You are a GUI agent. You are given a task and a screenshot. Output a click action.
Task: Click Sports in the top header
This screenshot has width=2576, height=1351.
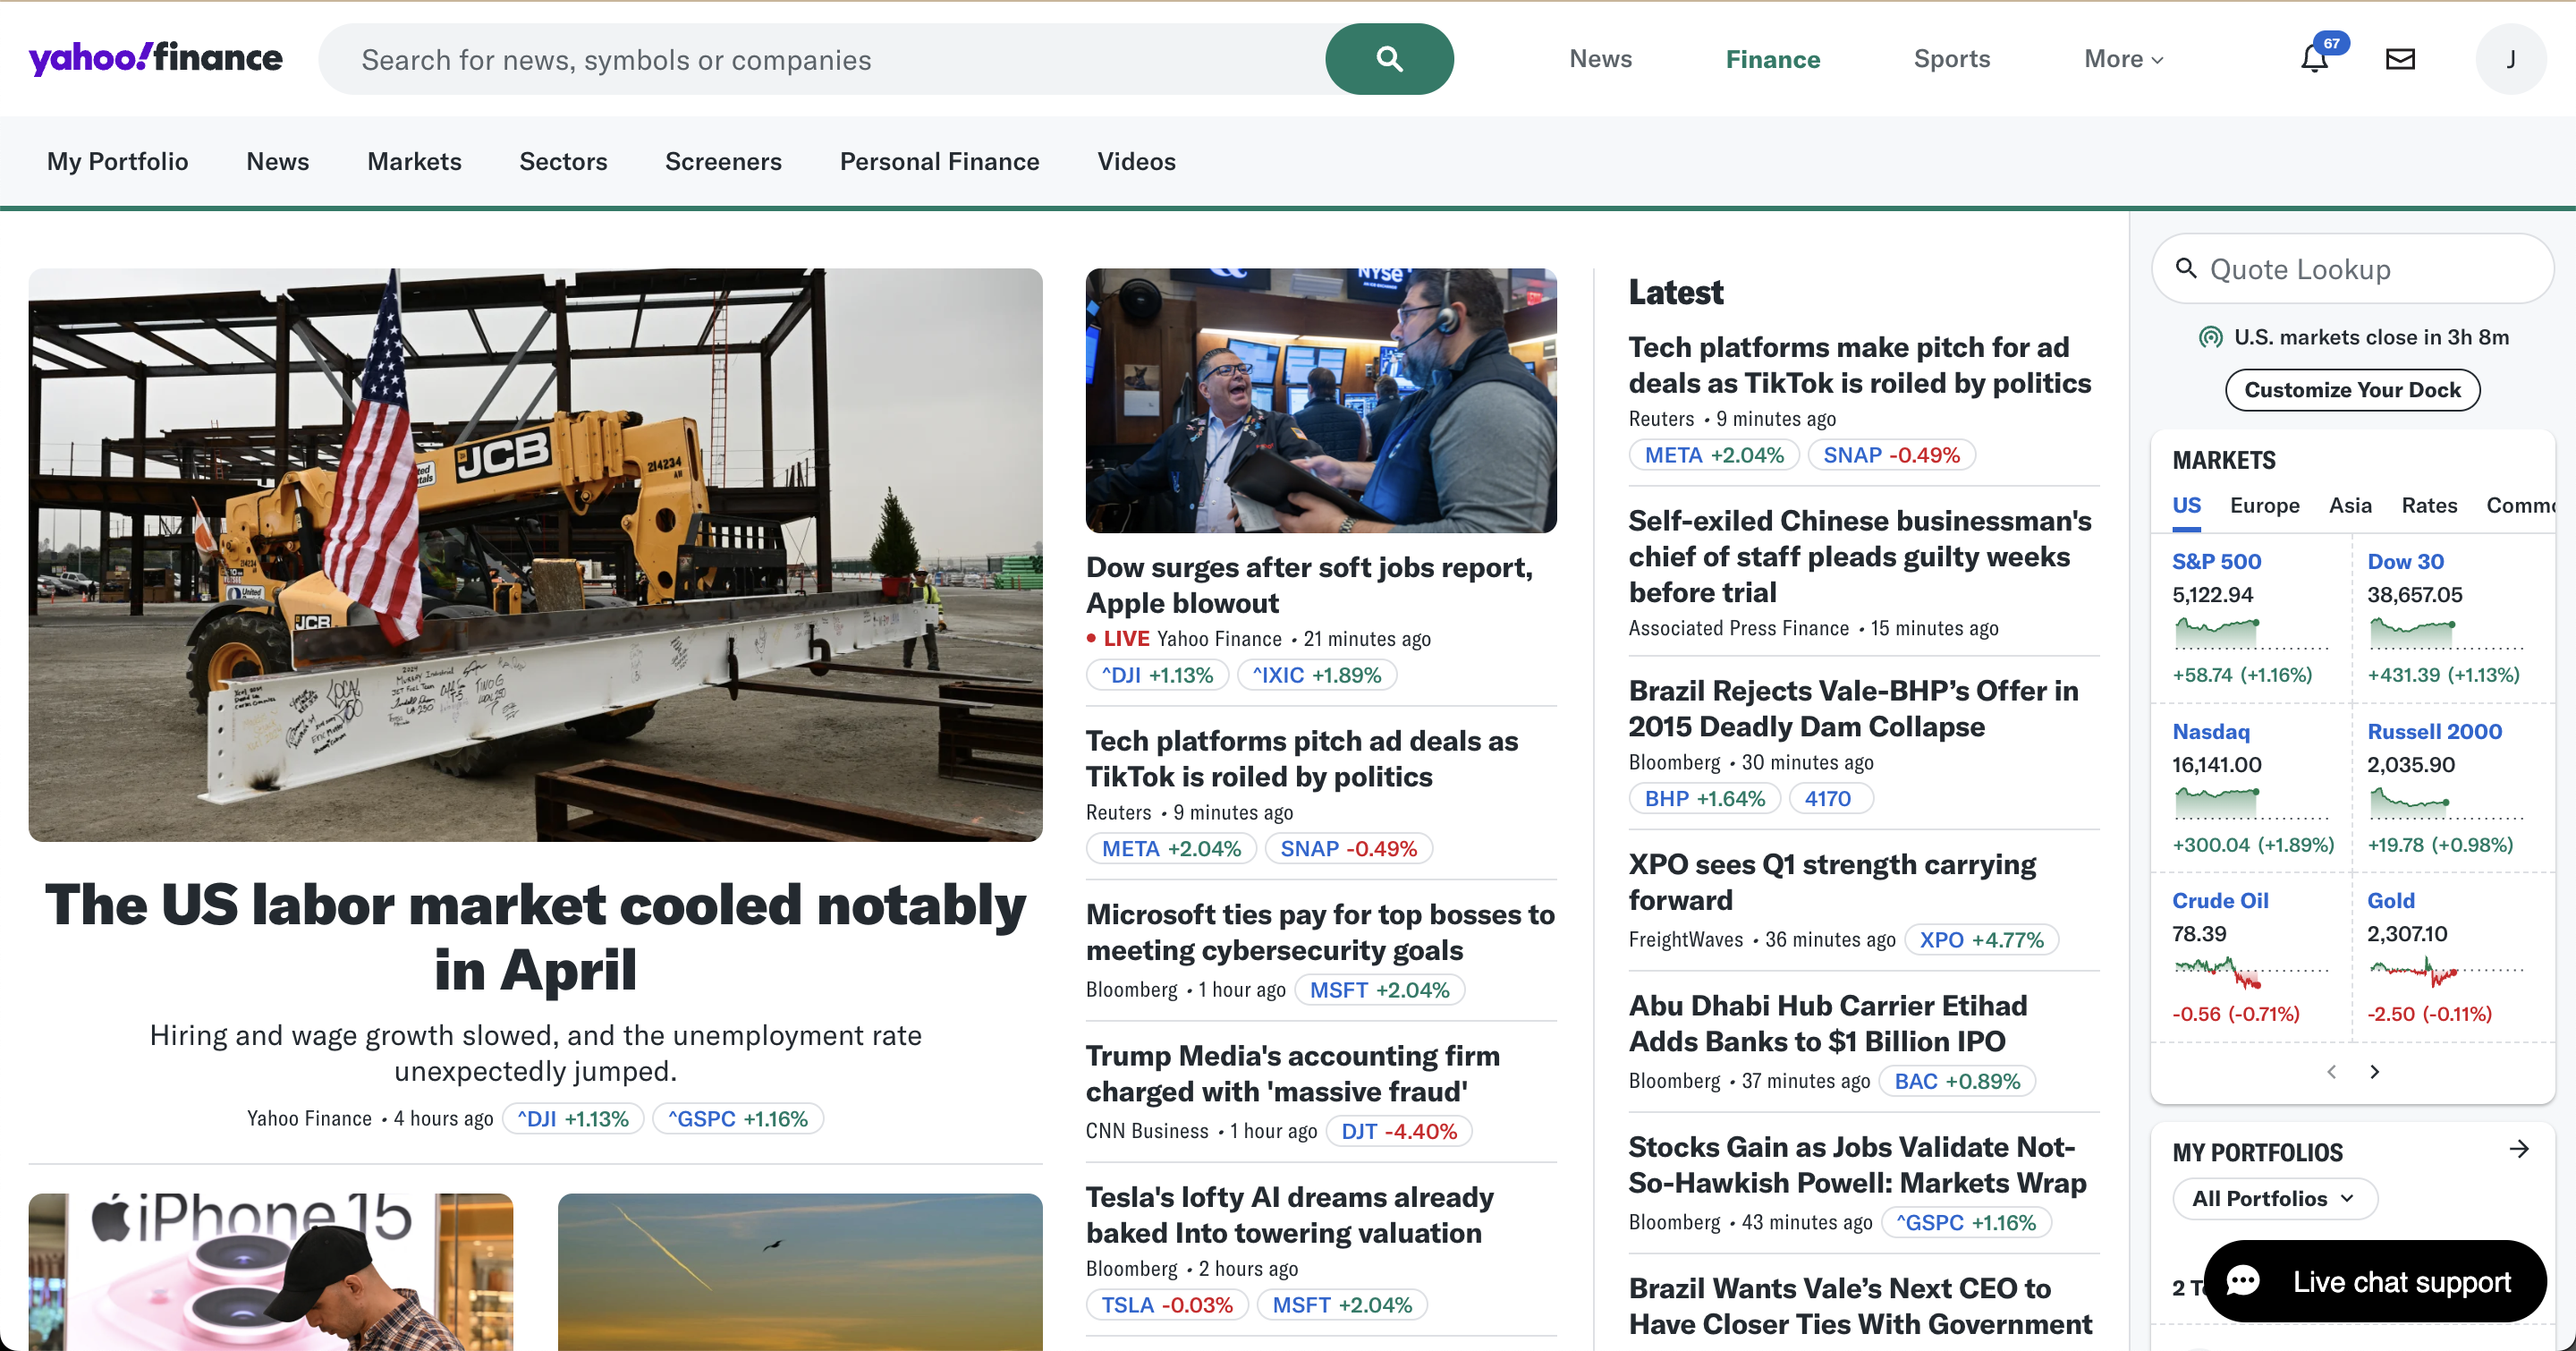point(1951,59)
